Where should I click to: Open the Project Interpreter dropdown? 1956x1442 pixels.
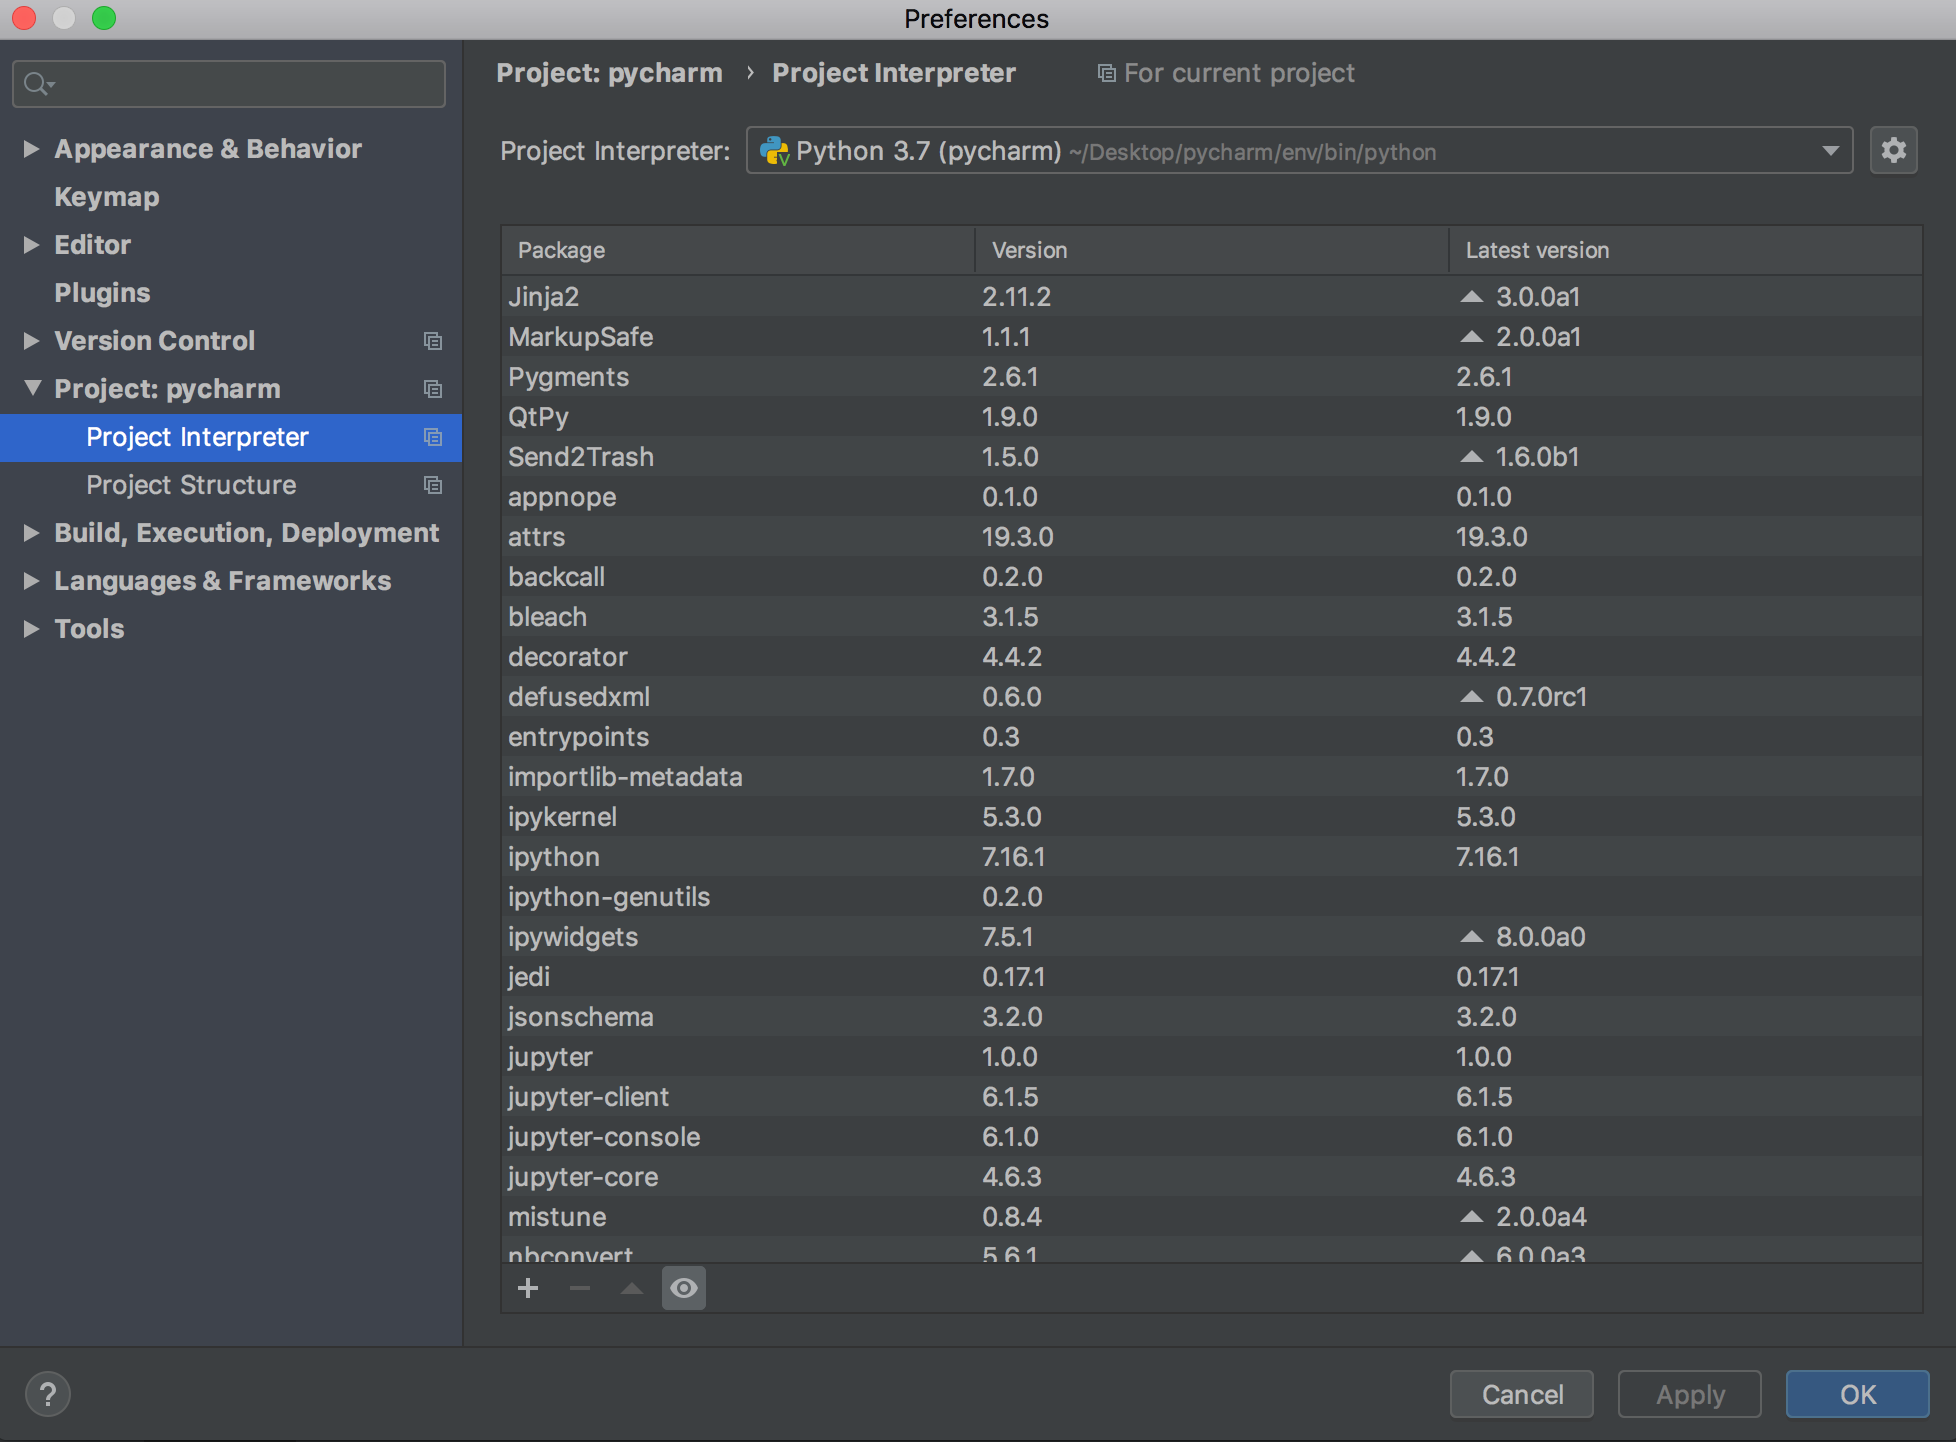[1299, 151]
